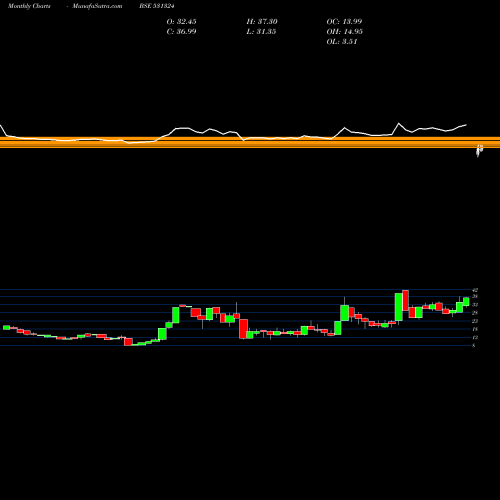Click the 23 price axis label
This screenshot has height=500, width=500.
coord(475,321)
